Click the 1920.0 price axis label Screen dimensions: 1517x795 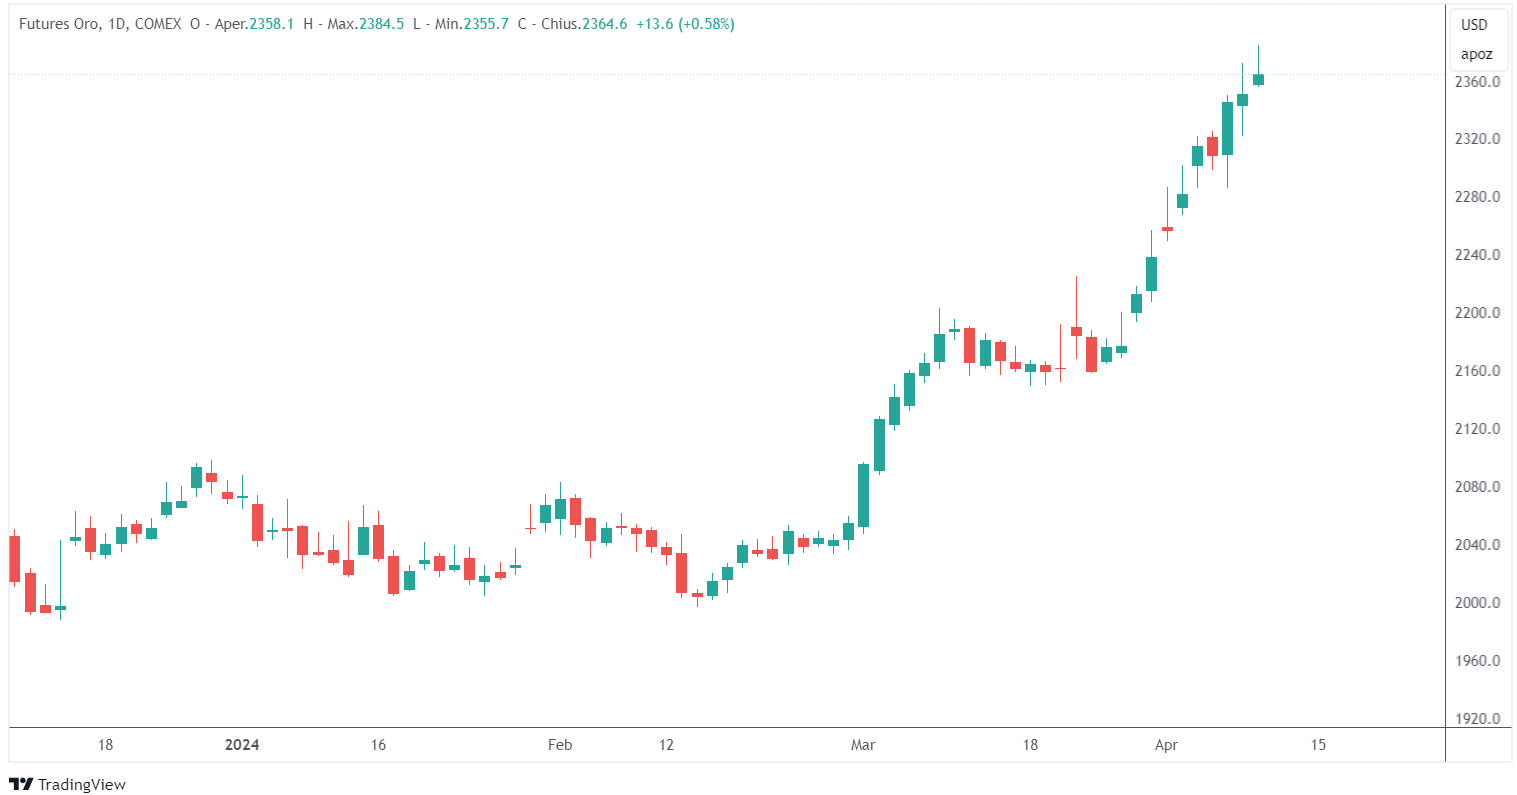(1476, 719)
